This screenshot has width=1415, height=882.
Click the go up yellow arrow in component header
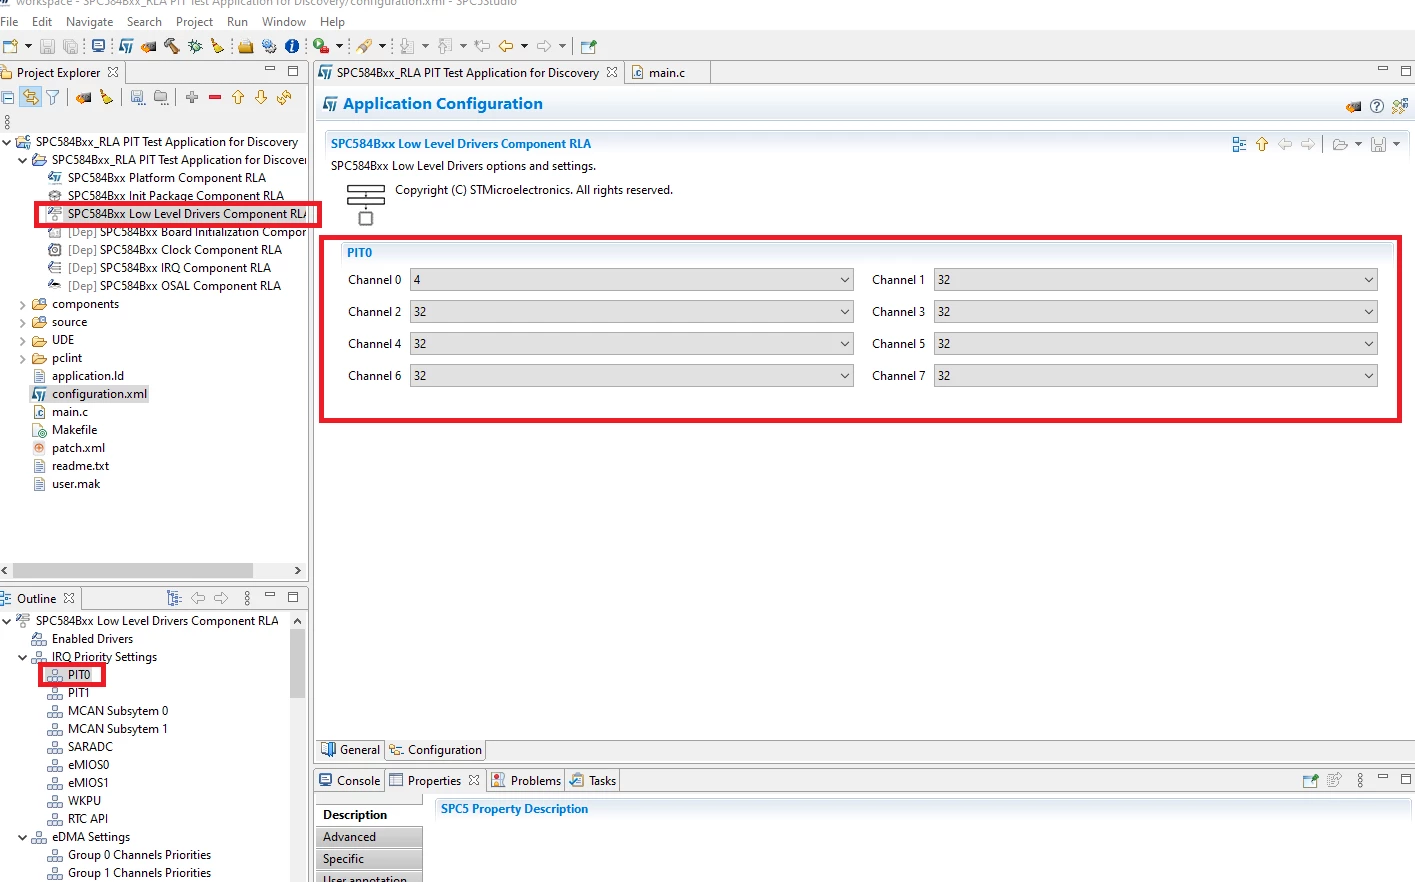[1262, 144]
